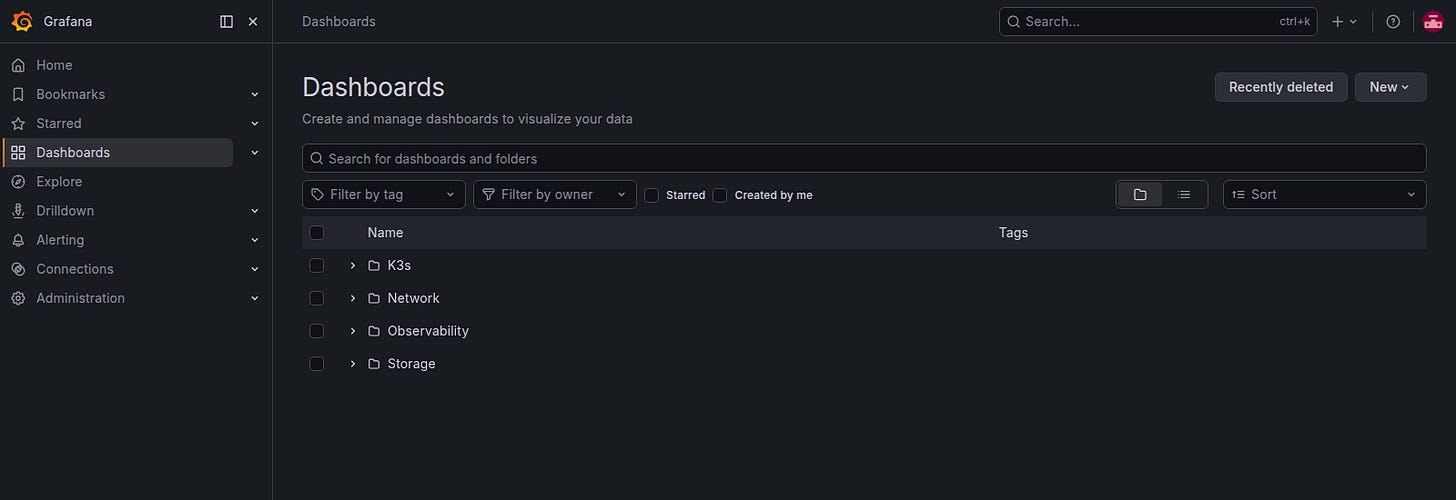Open Administration in the sidebar
The image size is (1456, 500).
click(x=80, y=298)
